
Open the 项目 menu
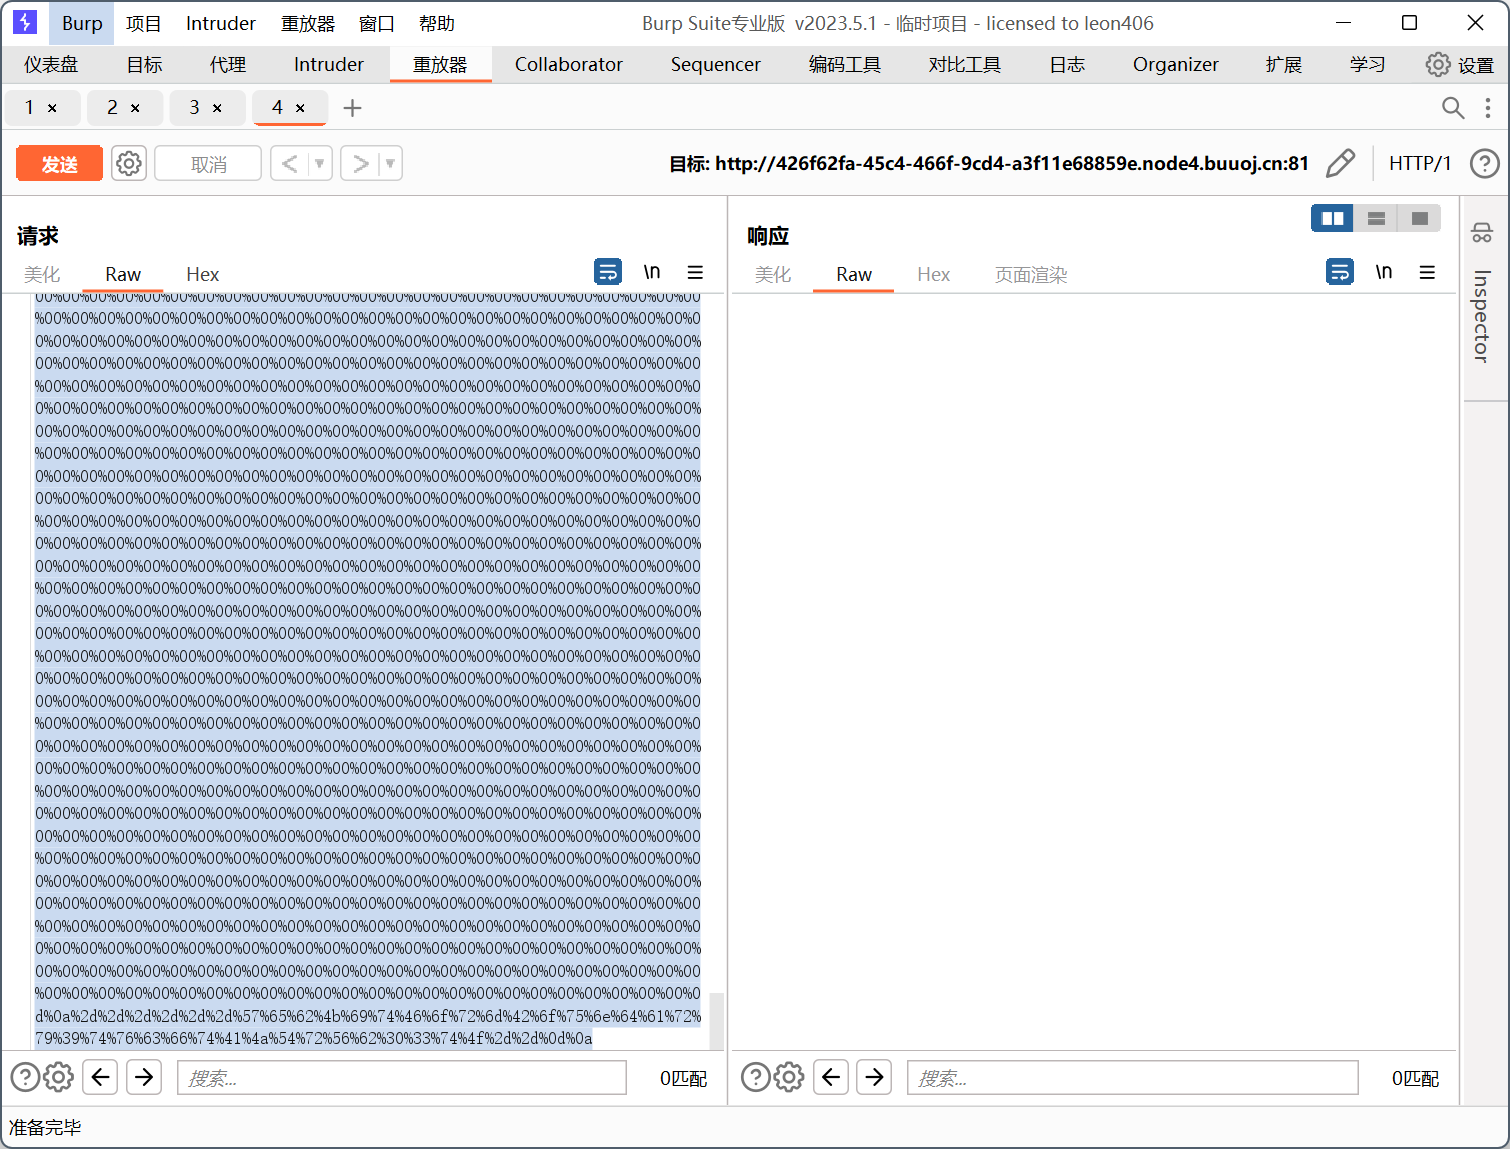pyautogui.click(x=144, y=23)
